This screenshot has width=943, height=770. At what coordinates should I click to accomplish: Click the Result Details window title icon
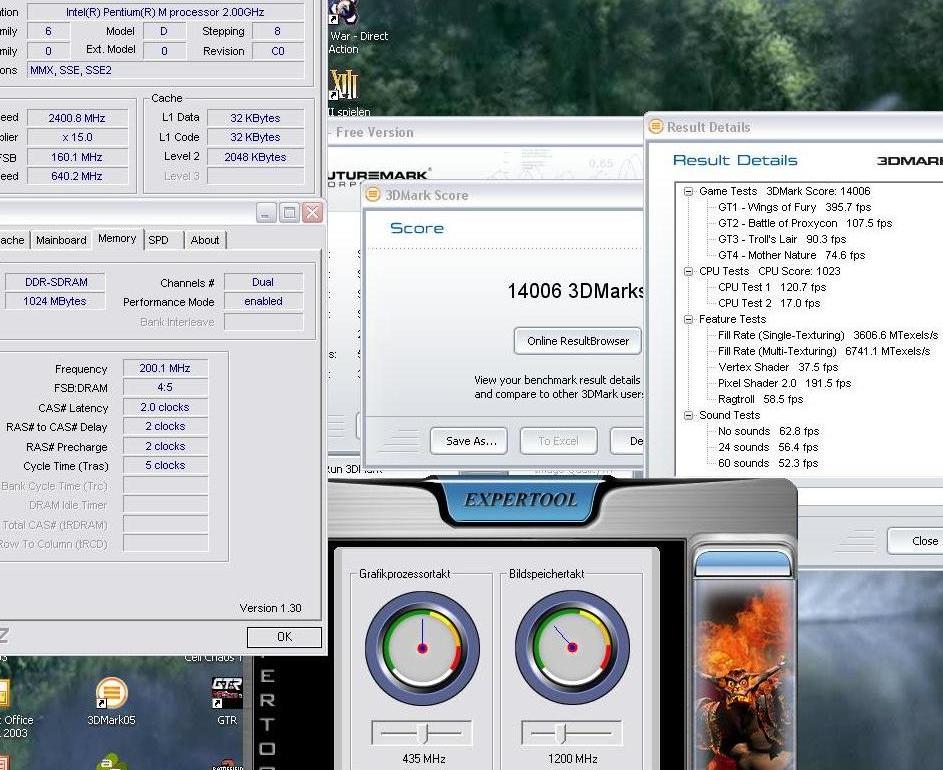[656, 127]
